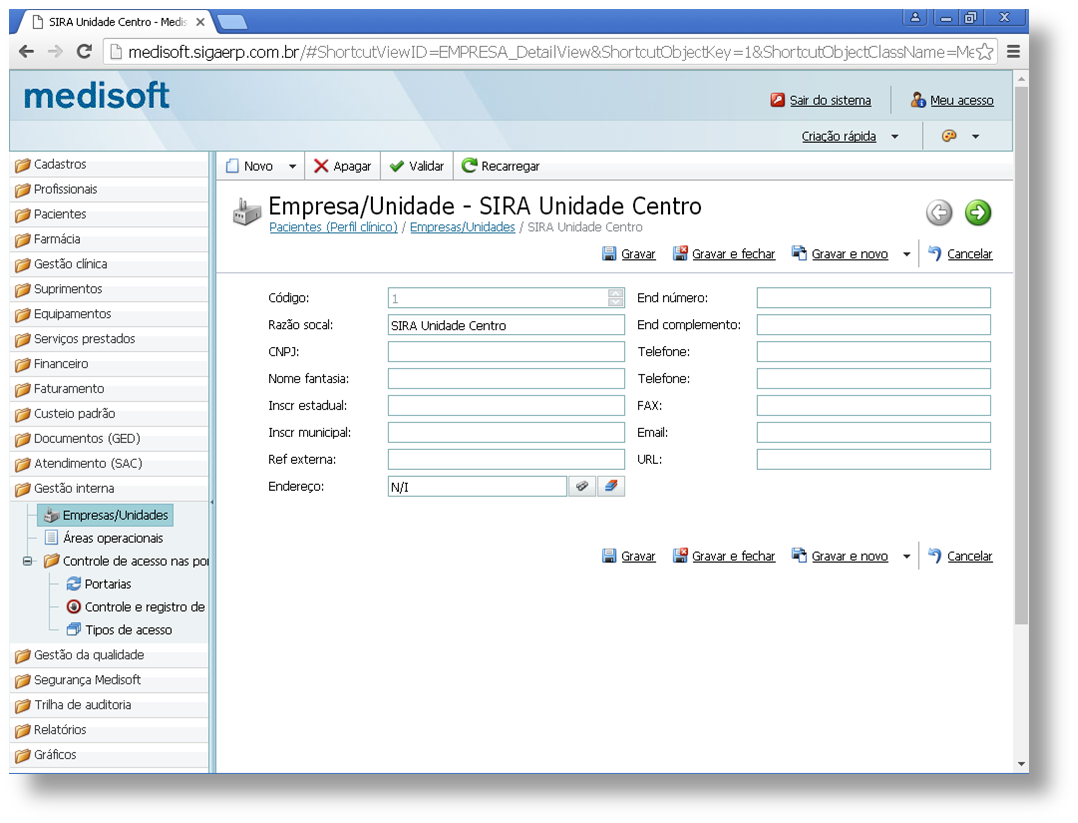
Task: Open the Financeiro sidebar section
Action: [61, 364]
